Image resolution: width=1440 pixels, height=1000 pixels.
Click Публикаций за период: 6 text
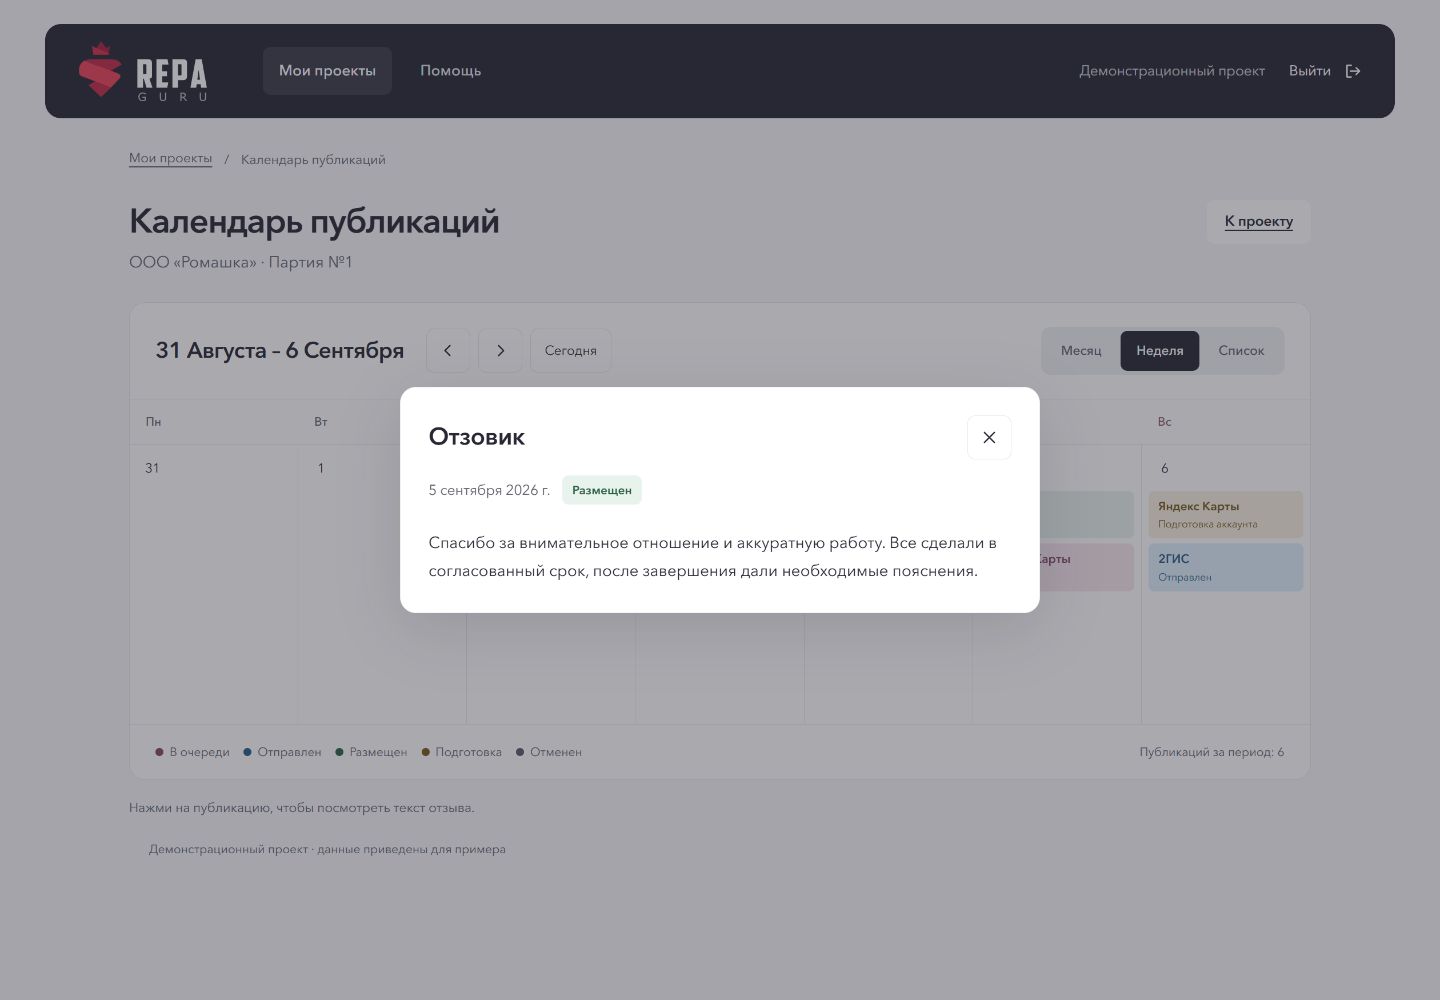click(x=1211, y=752)
